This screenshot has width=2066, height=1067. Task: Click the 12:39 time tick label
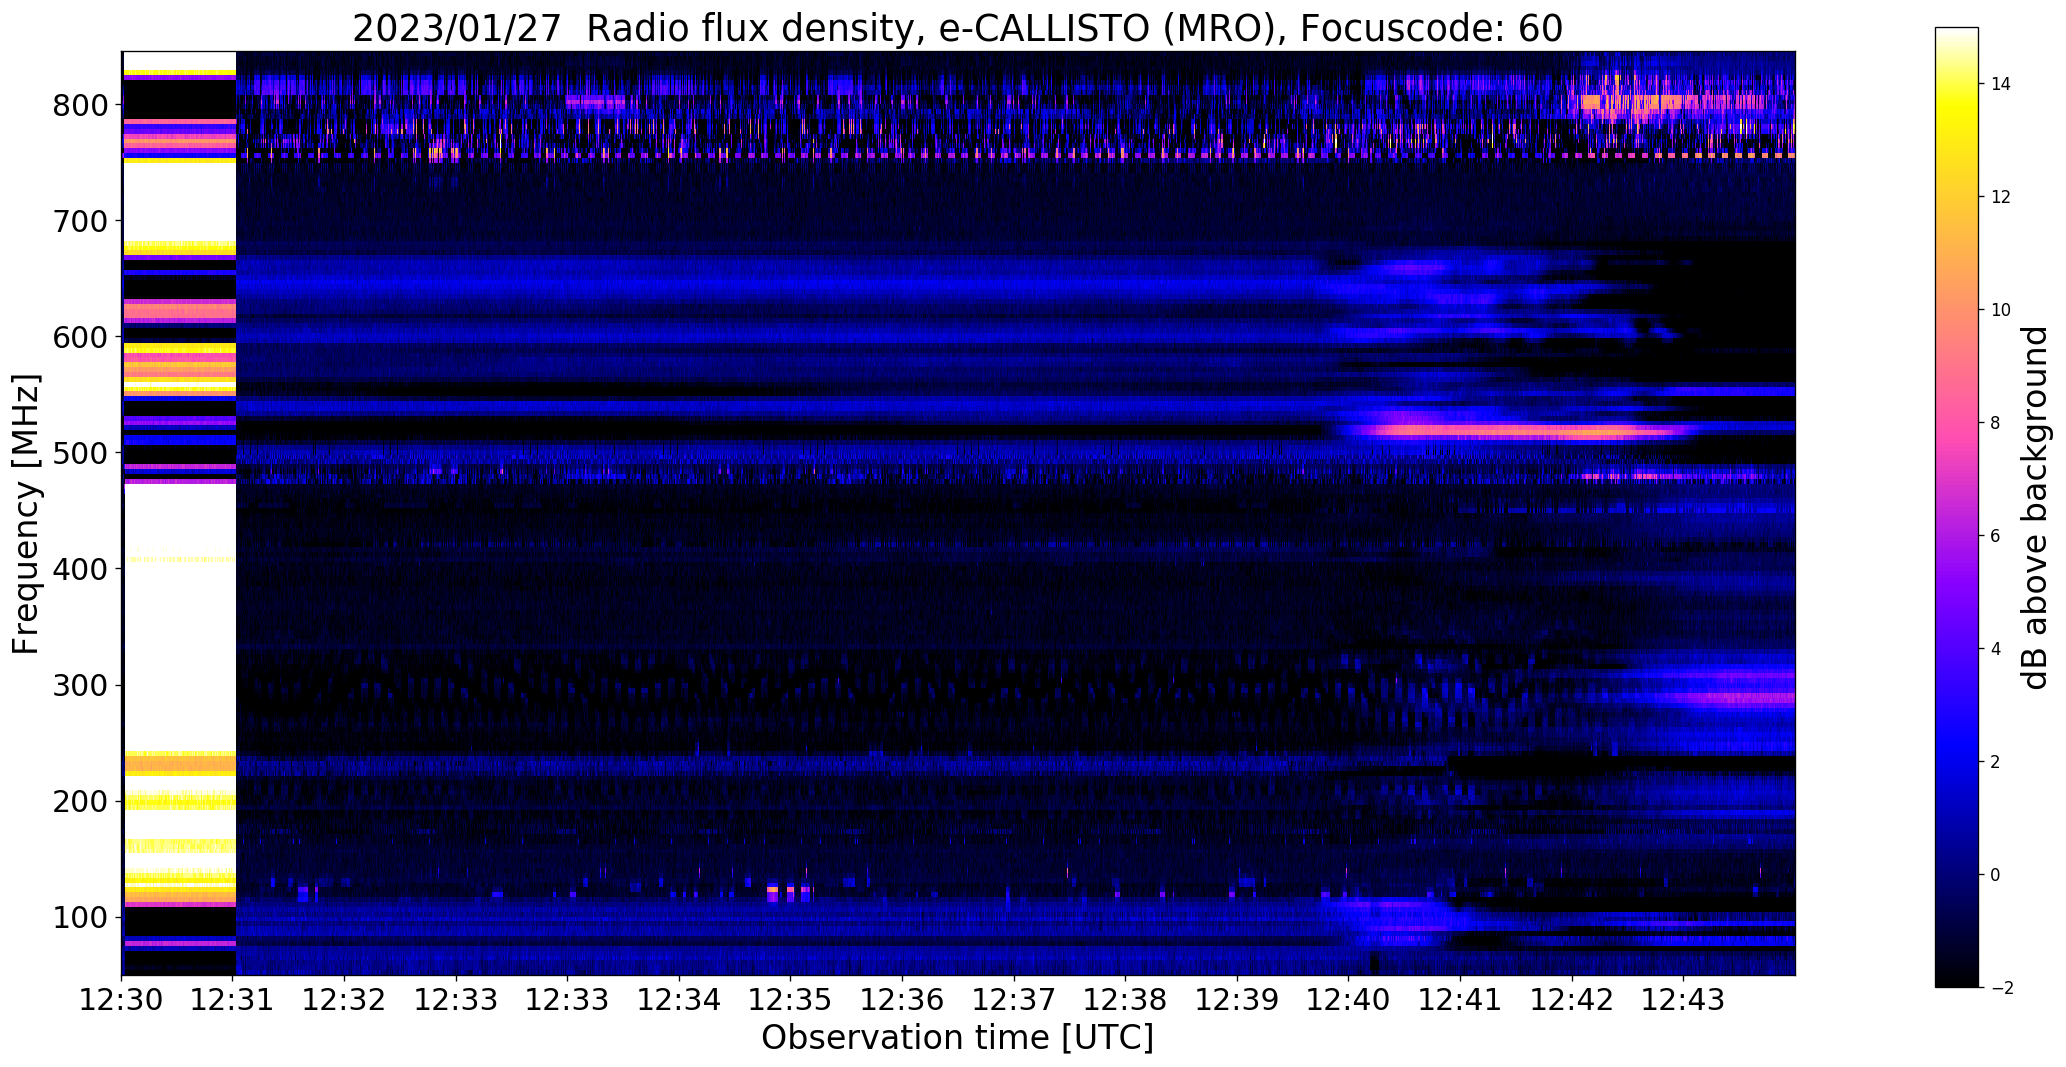click(x=1237, y=1000)
